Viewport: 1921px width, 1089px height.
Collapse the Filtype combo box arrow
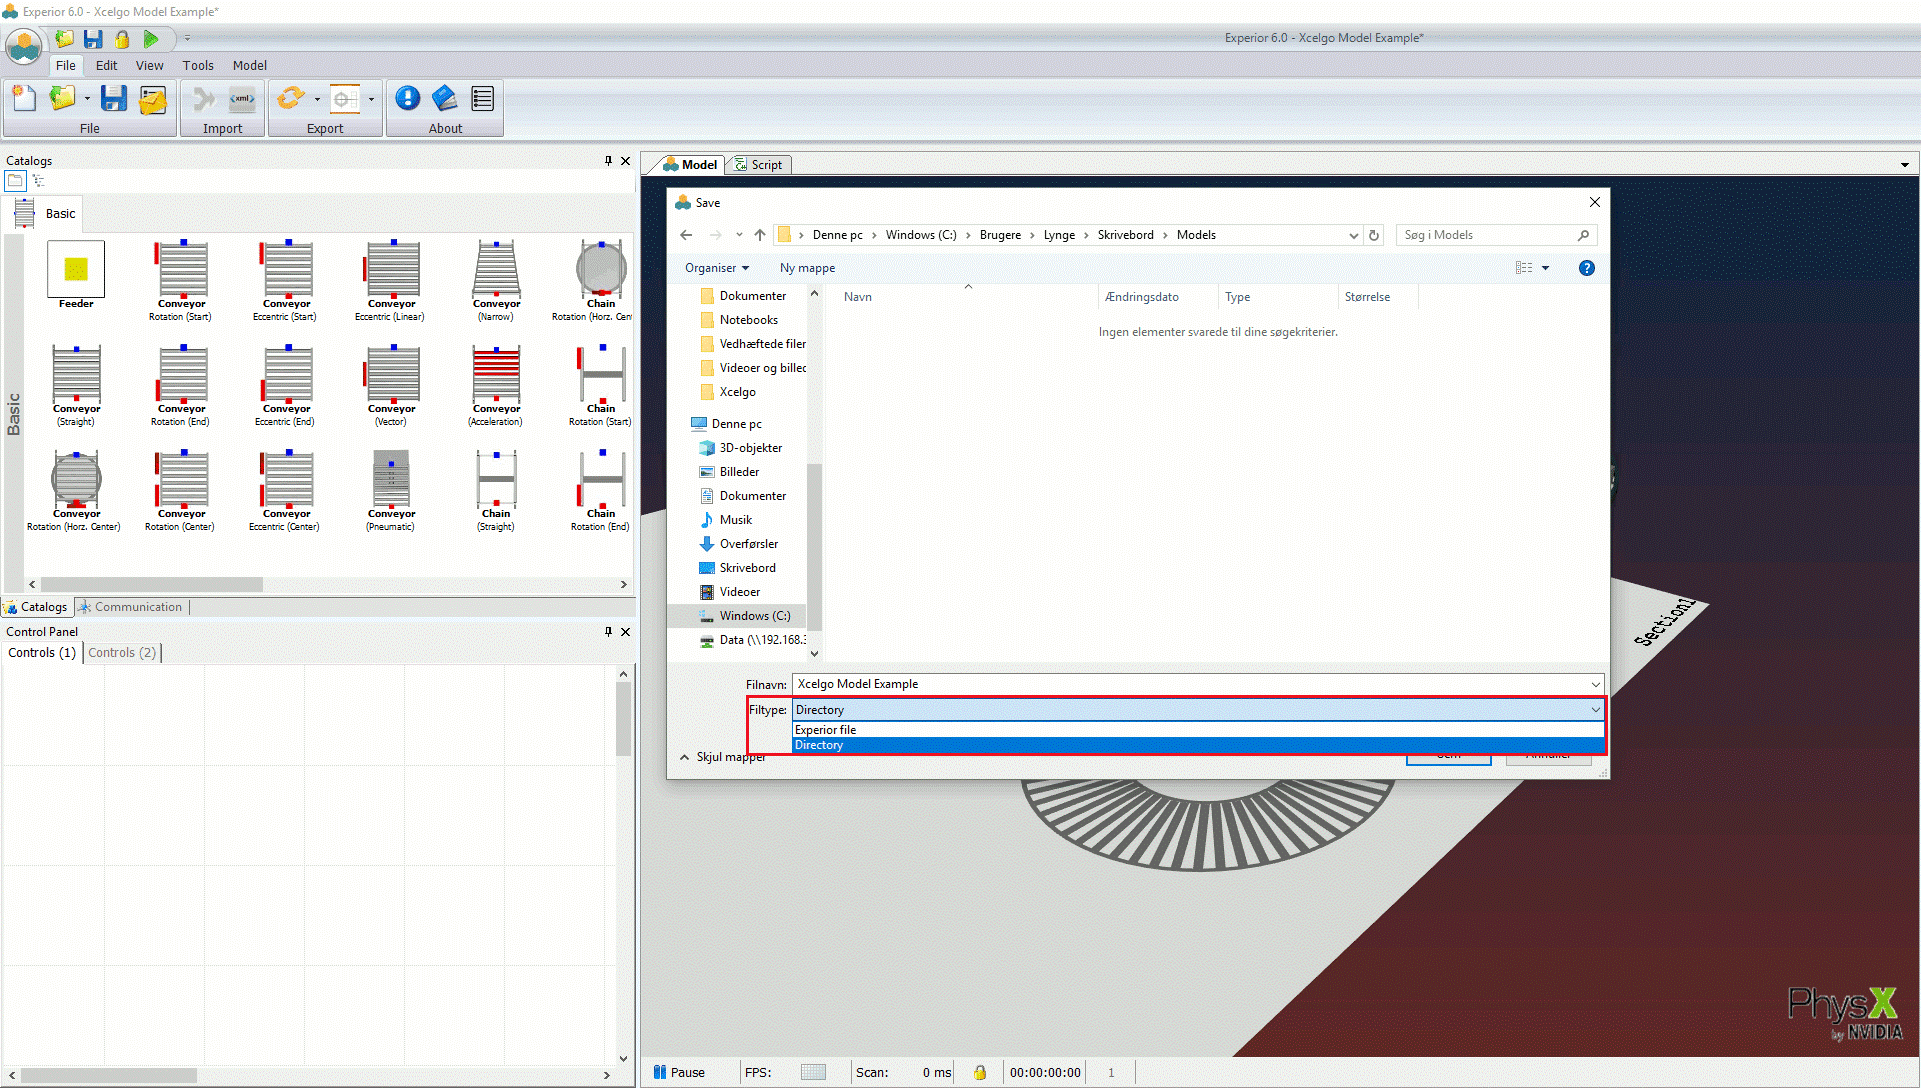click(x=1595, y=710)
